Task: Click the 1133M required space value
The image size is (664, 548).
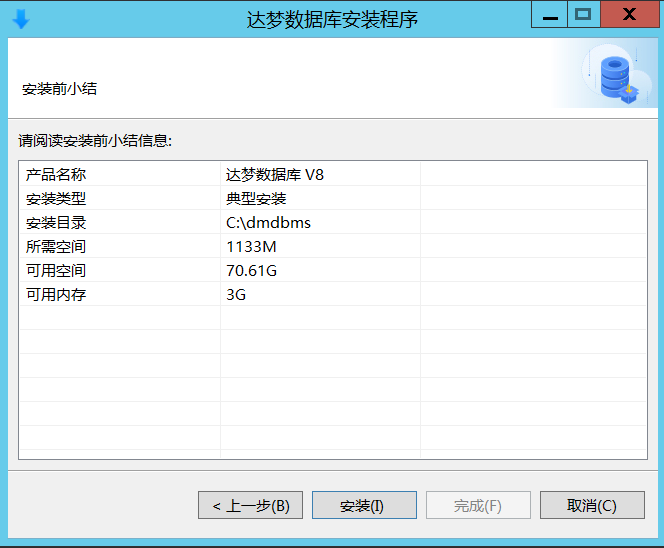Action: coord(252,246)
